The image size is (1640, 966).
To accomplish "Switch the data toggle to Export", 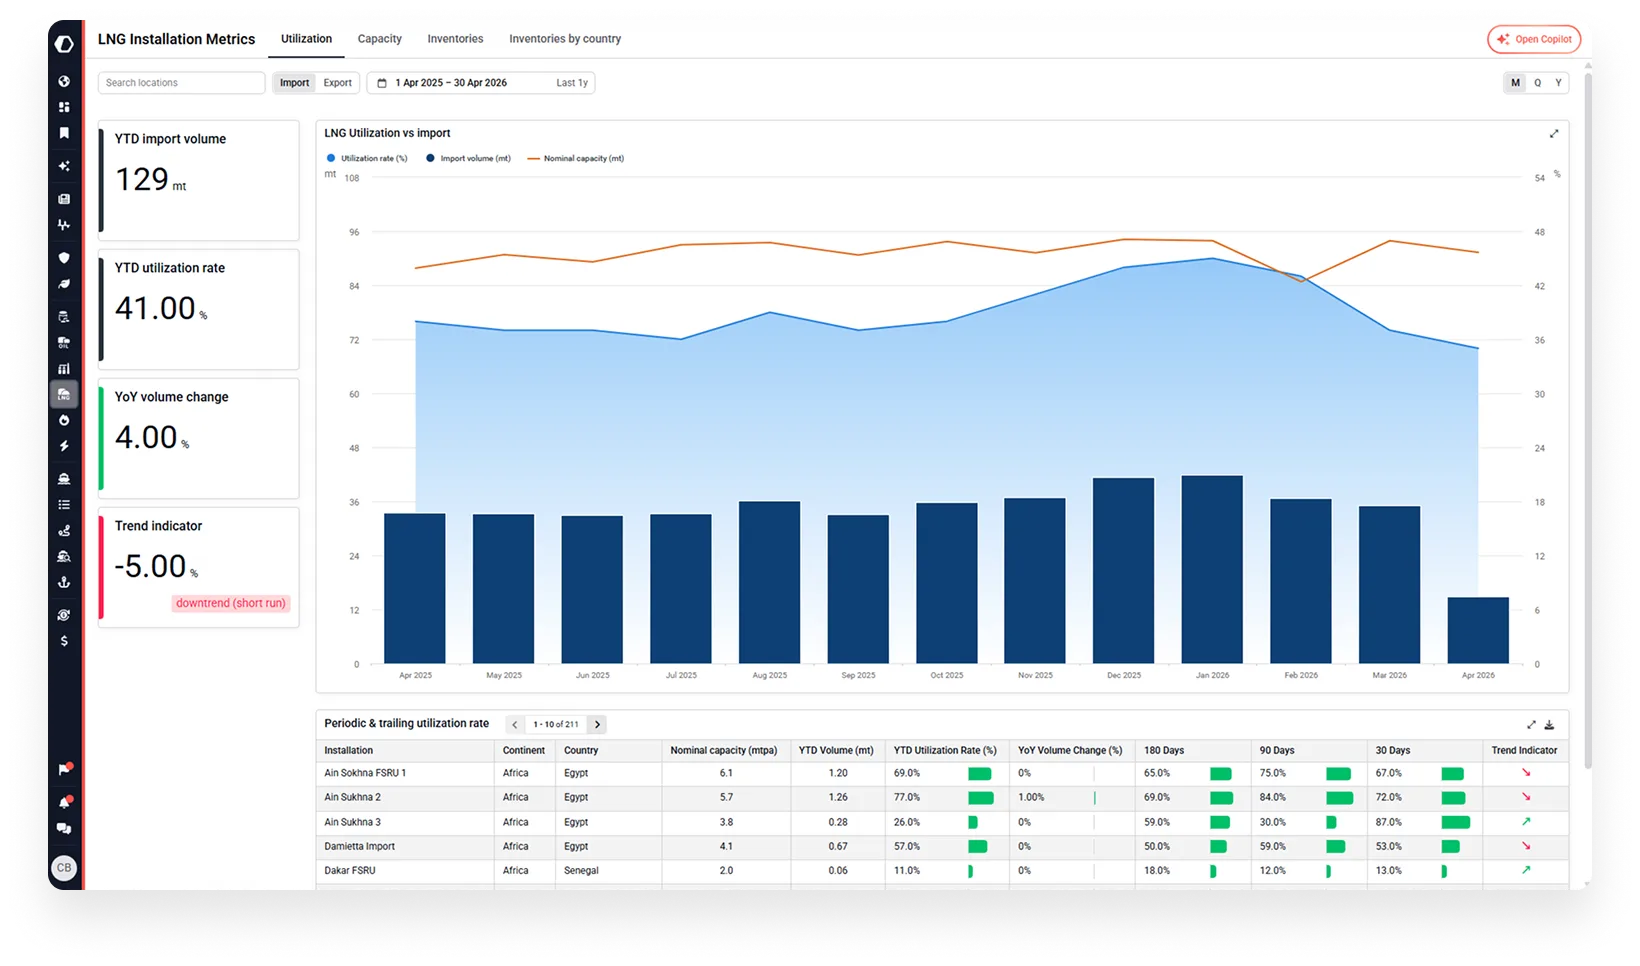I will [x=338, y=82].
